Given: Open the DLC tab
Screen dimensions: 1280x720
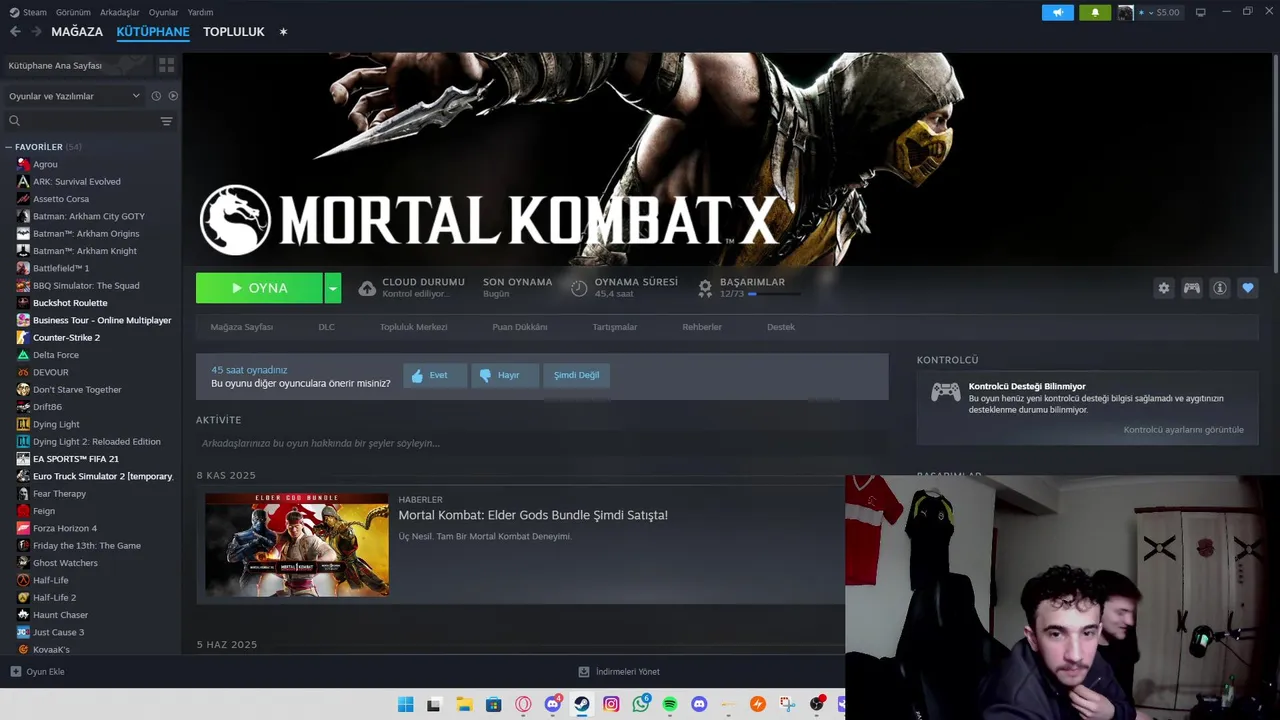Looking at the screenshot, I should (x=326, y=327).
